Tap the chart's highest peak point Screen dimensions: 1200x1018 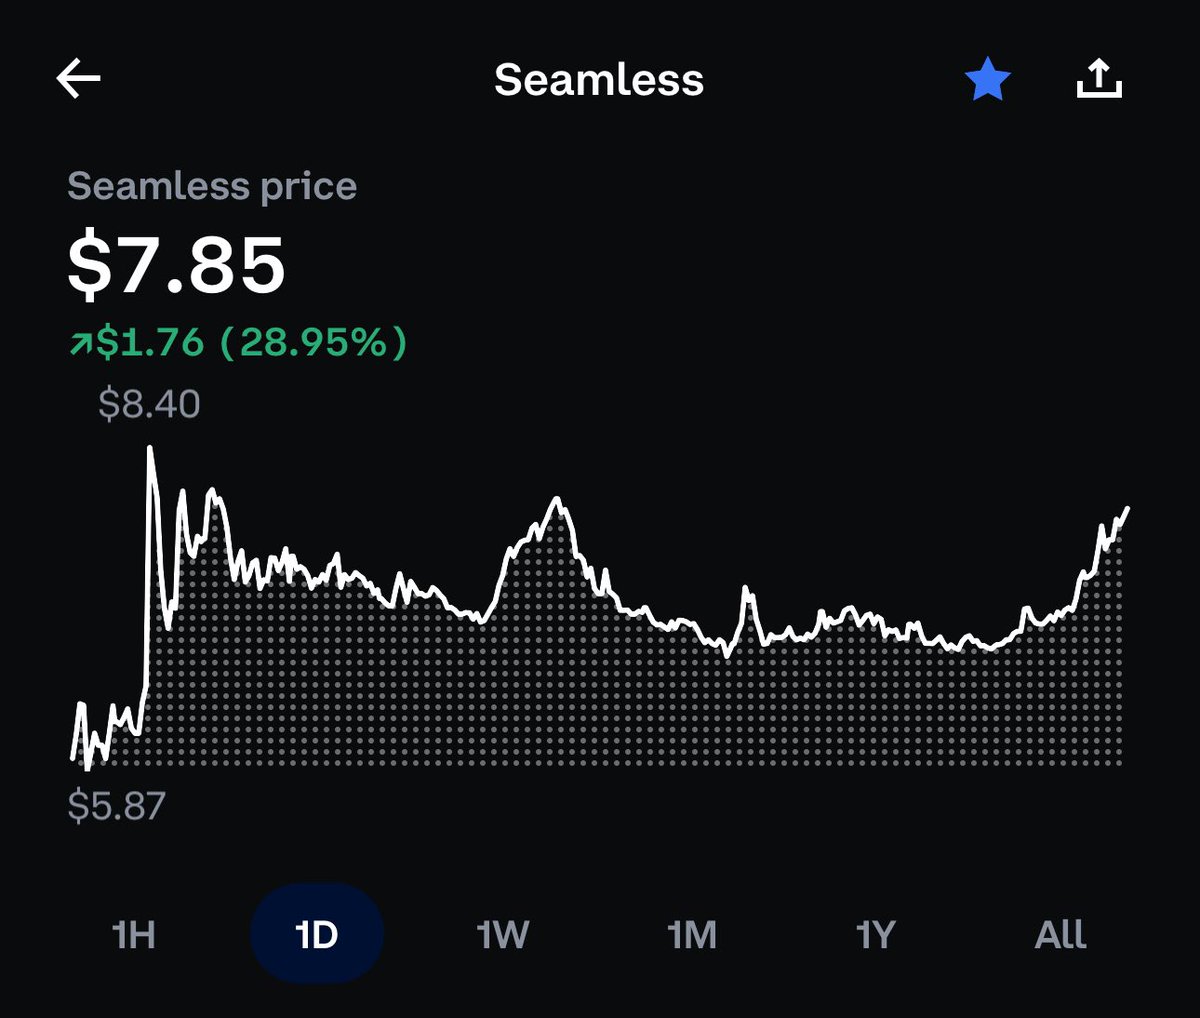pyautogui.click(x=150, y=449)
